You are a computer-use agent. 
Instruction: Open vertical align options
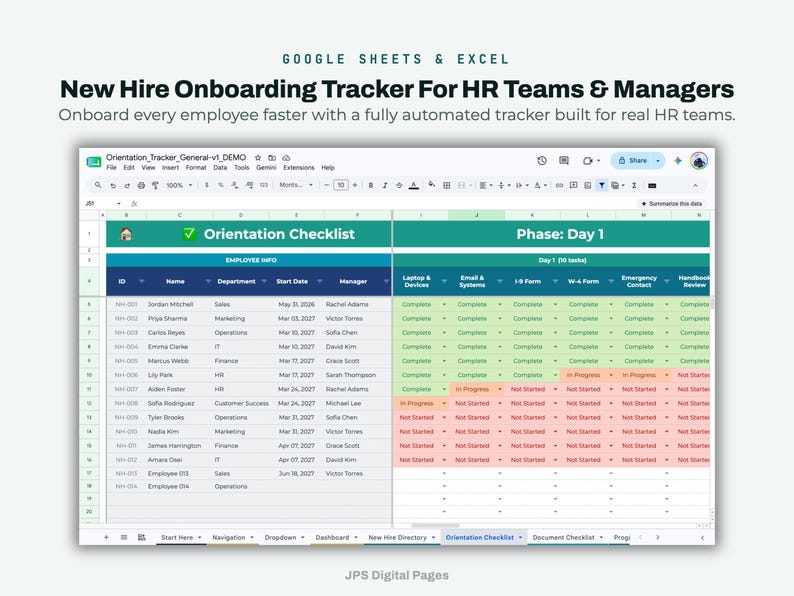click(x=503, y=185)
